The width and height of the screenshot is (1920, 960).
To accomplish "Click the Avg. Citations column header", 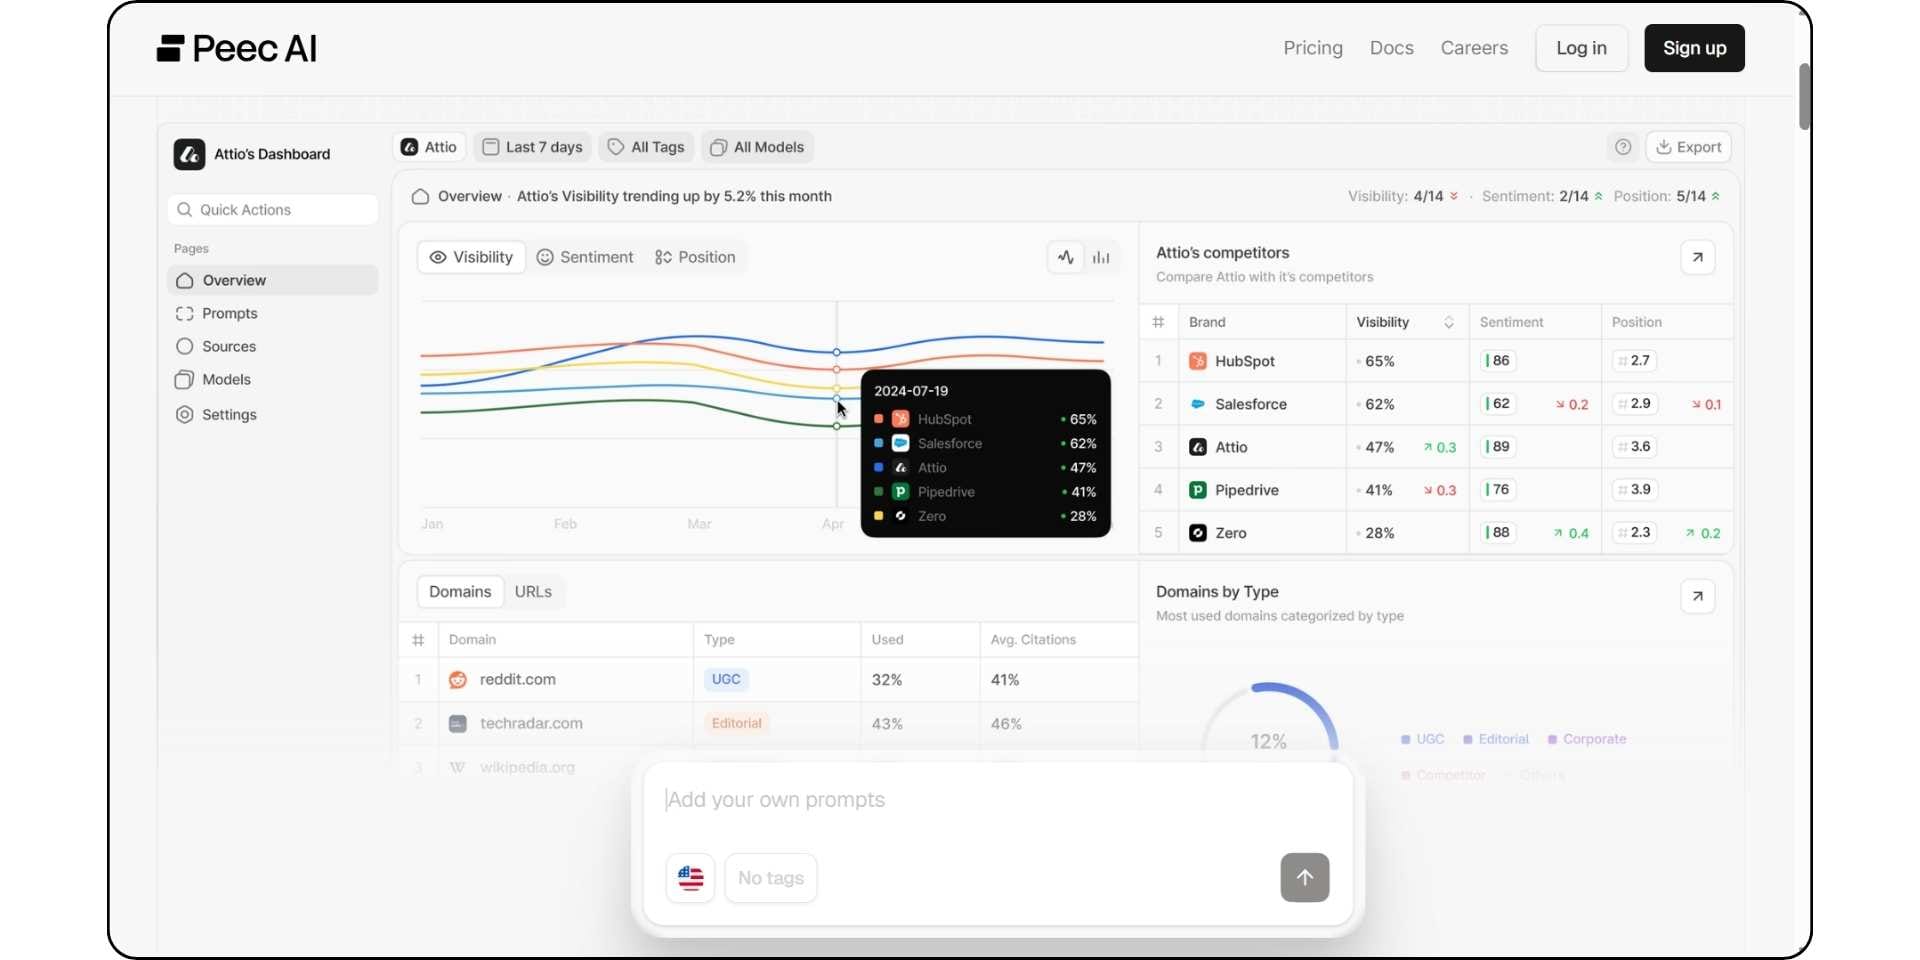I will 1033,640.
